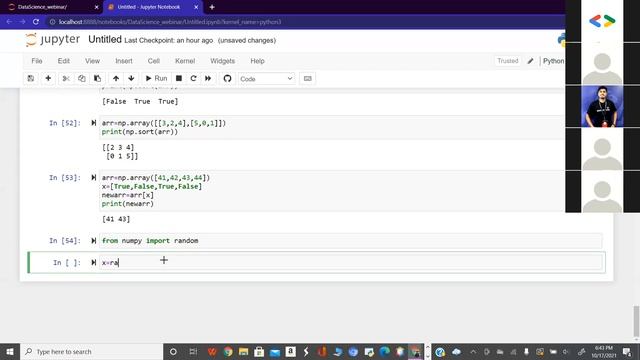Image resolution: width=640 pixels, height=360 pixels.
Task: Open Task View in taskbar
Action: click(193, 351)
